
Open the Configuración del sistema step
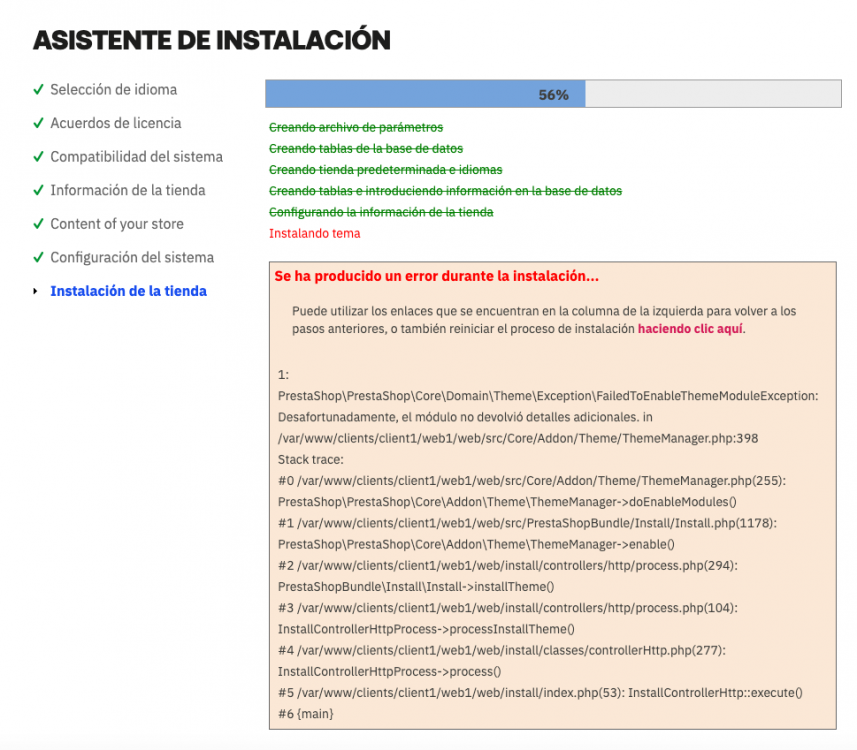coord(132,257)
